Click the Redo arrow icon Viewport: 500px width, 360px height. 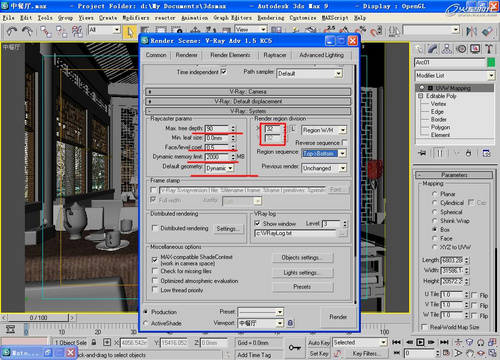point(27,32)
